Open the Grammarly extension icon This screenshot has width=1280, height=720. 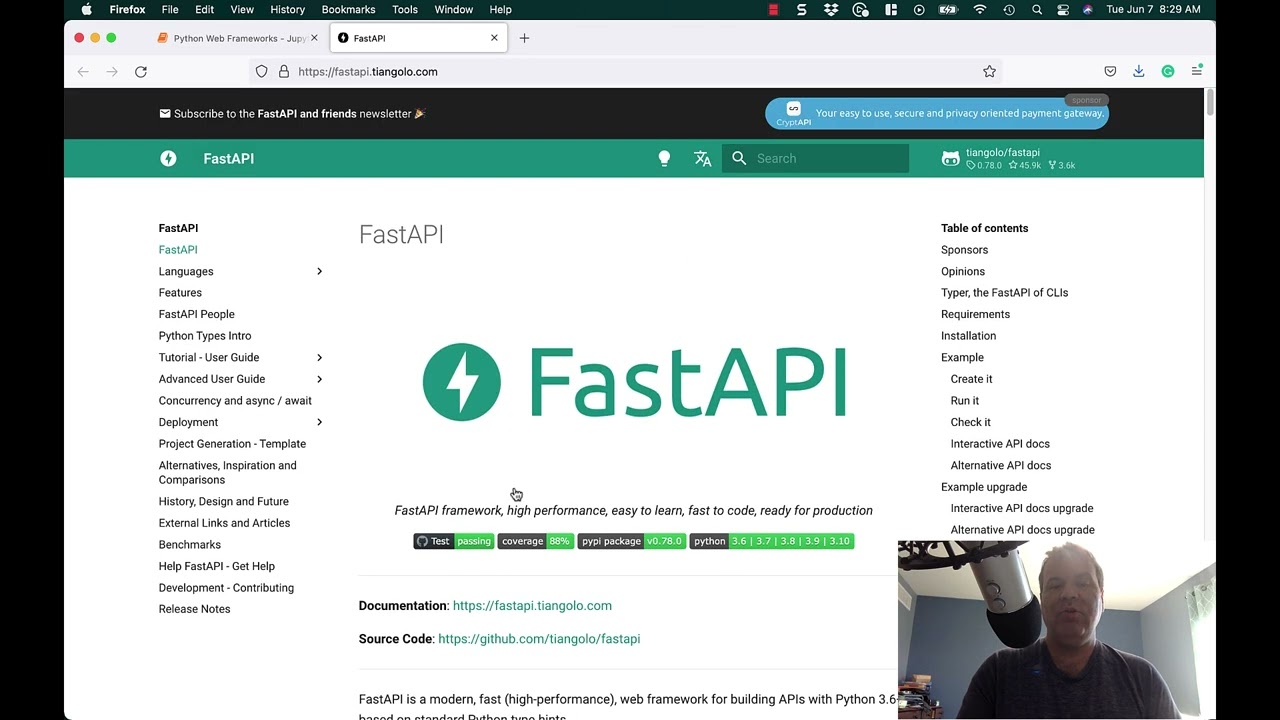1167,72
